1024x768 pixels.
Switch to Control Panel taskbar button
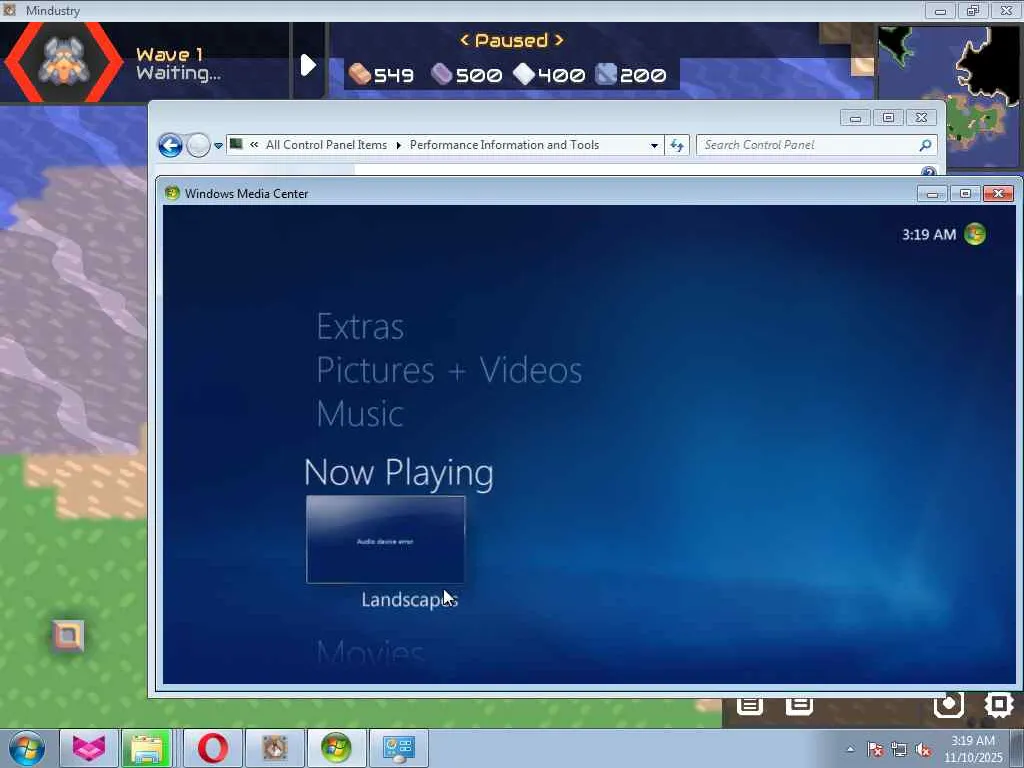pyautogui.click(x=398, y=748)
